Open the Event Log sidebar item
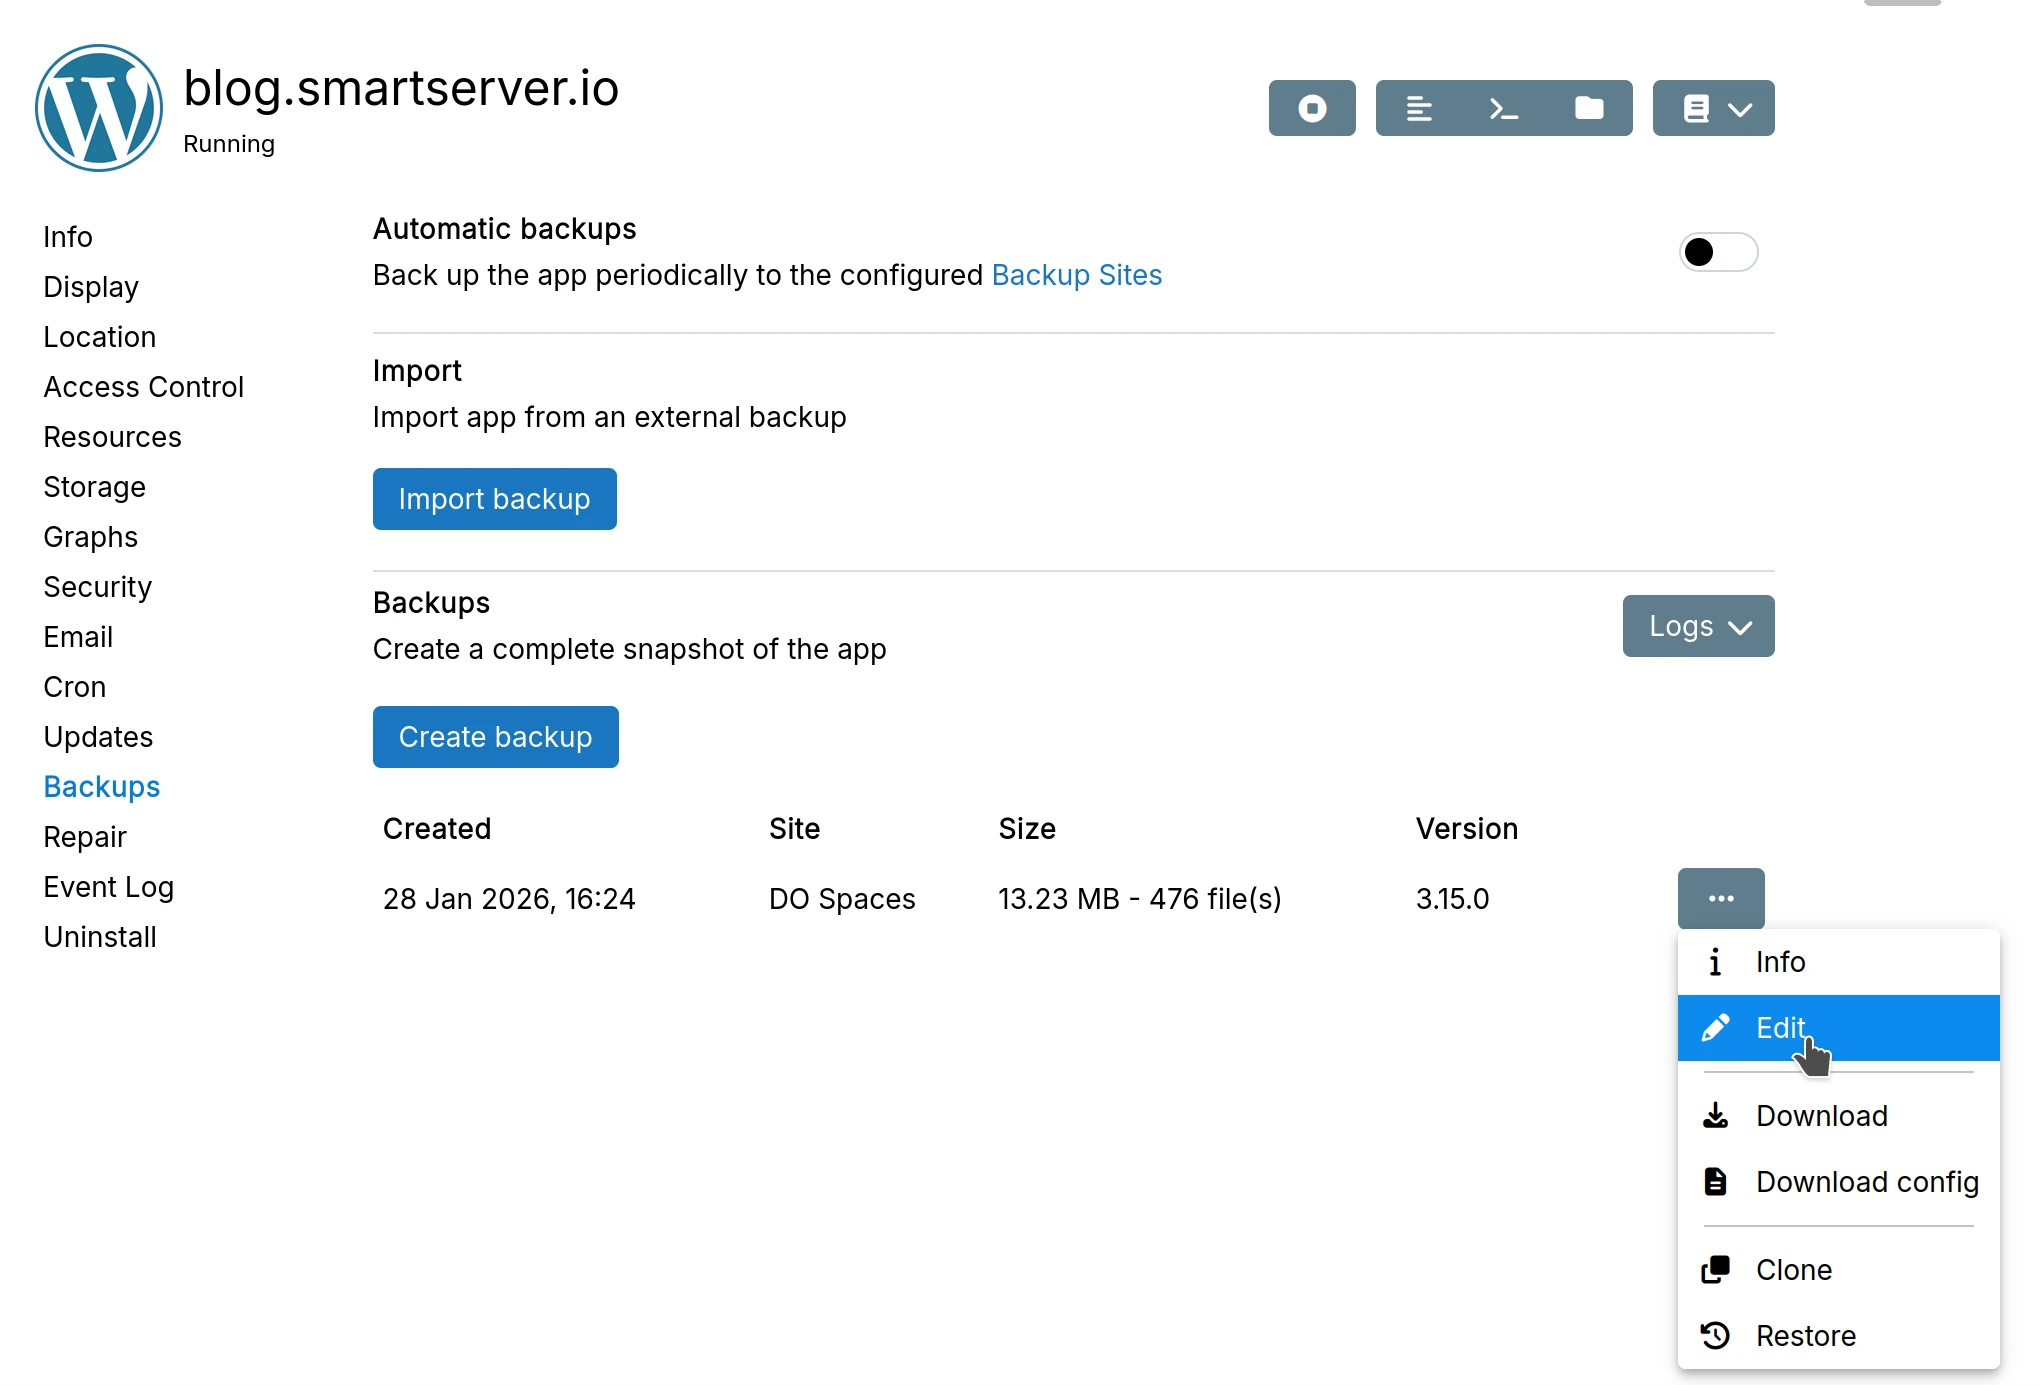 pos(108,887)
